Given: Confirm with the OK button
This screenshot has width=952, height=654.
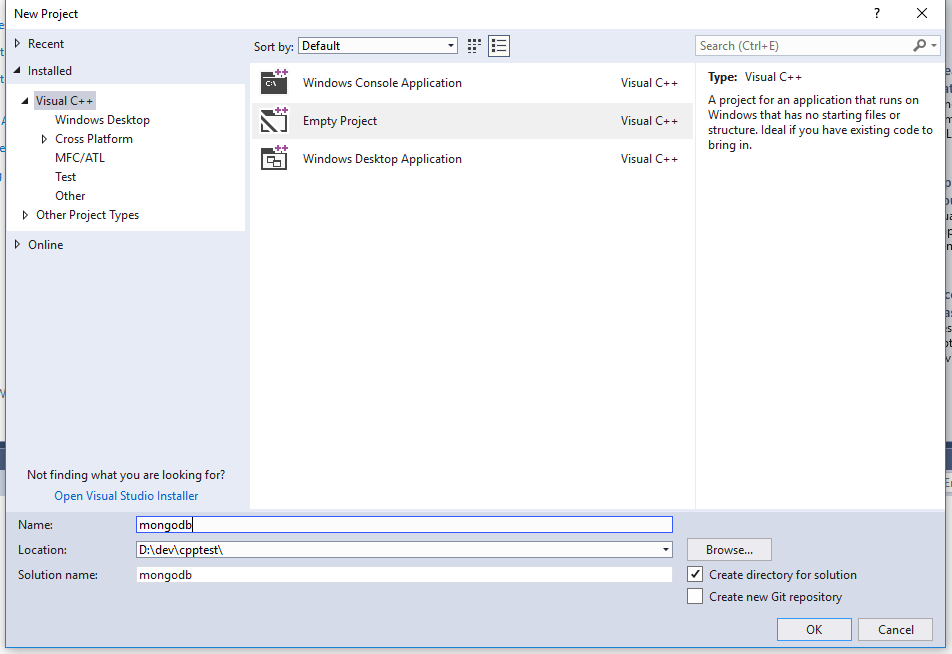Looking at the screenshot, I should click(x=814, y=630).
